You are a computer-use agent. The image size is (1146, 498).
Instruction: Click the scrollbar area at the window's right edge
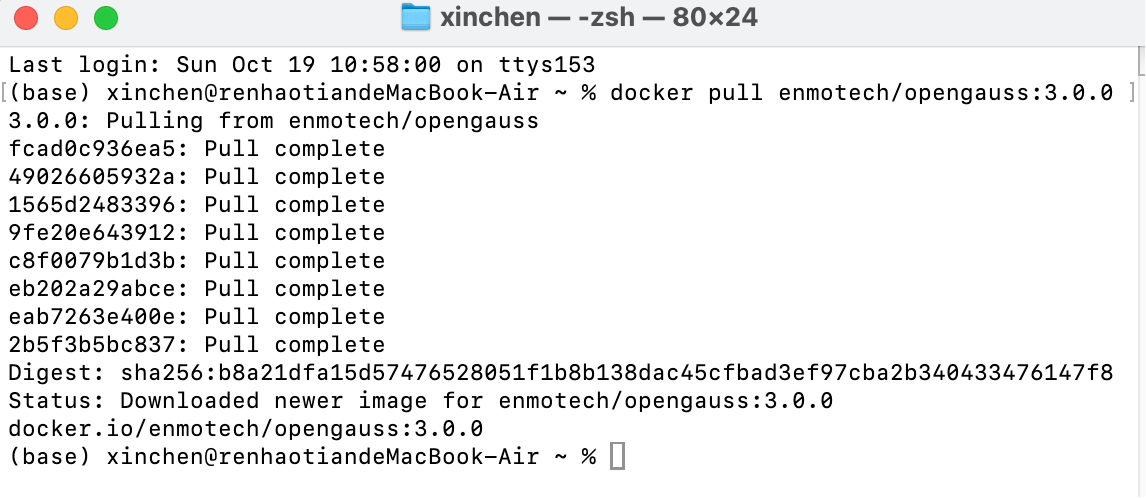(x=1139, y=250)
